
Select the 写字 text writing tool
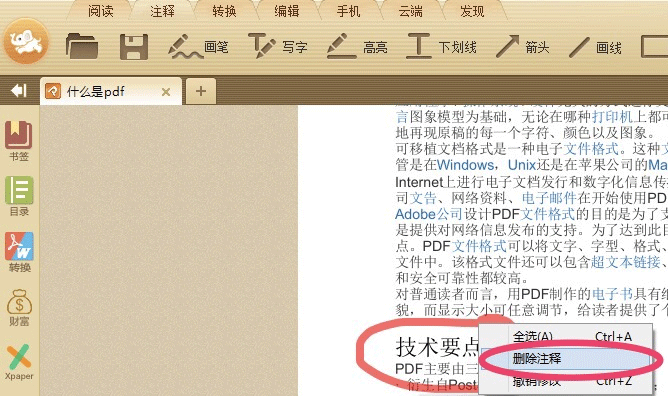[x=278, y=46]
